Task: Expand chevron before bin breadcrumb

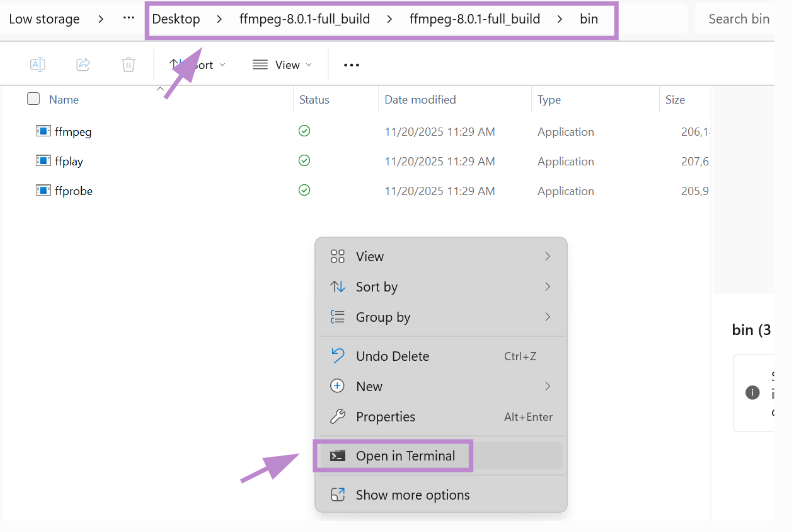Action: click(x=560, y=19)
